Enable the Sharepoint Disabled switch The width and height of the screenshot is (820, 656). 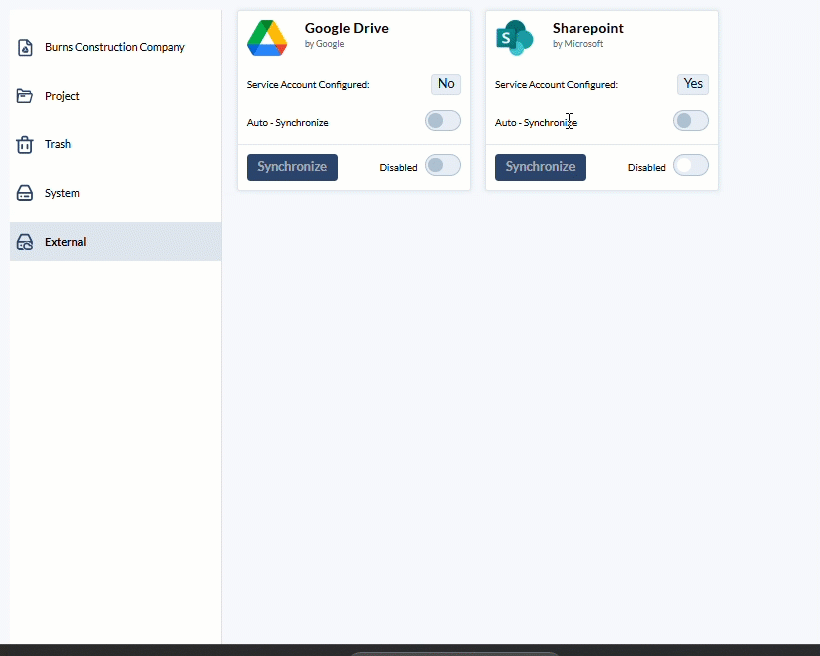691,165
